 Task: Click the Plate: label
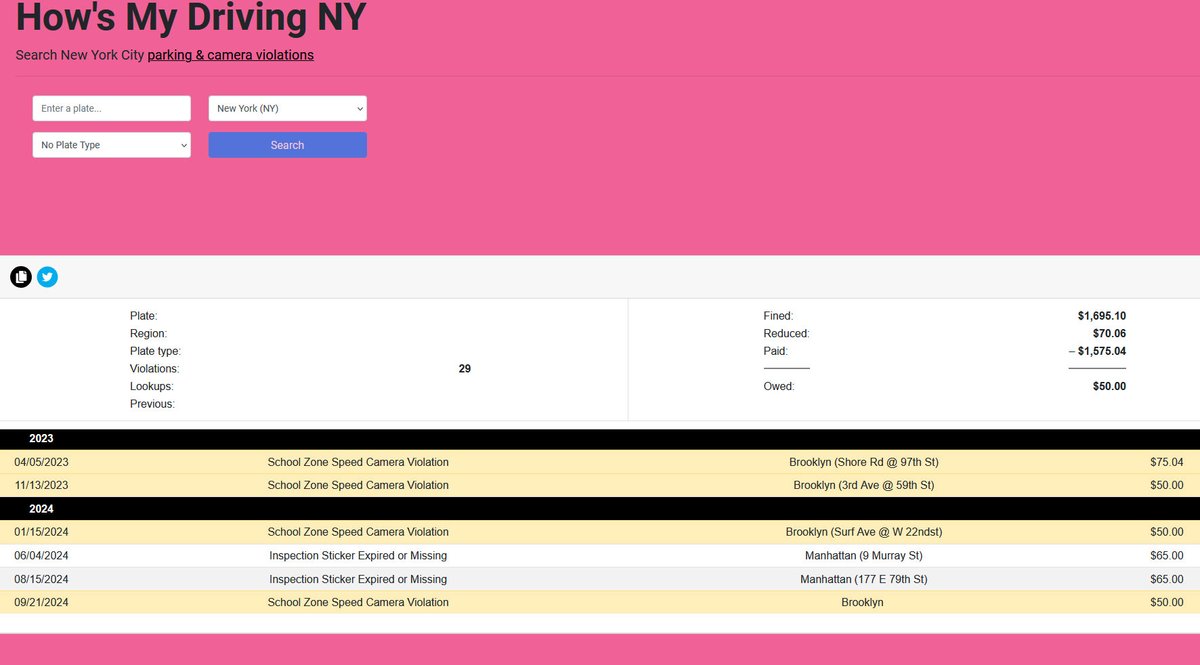coord(144,316)
